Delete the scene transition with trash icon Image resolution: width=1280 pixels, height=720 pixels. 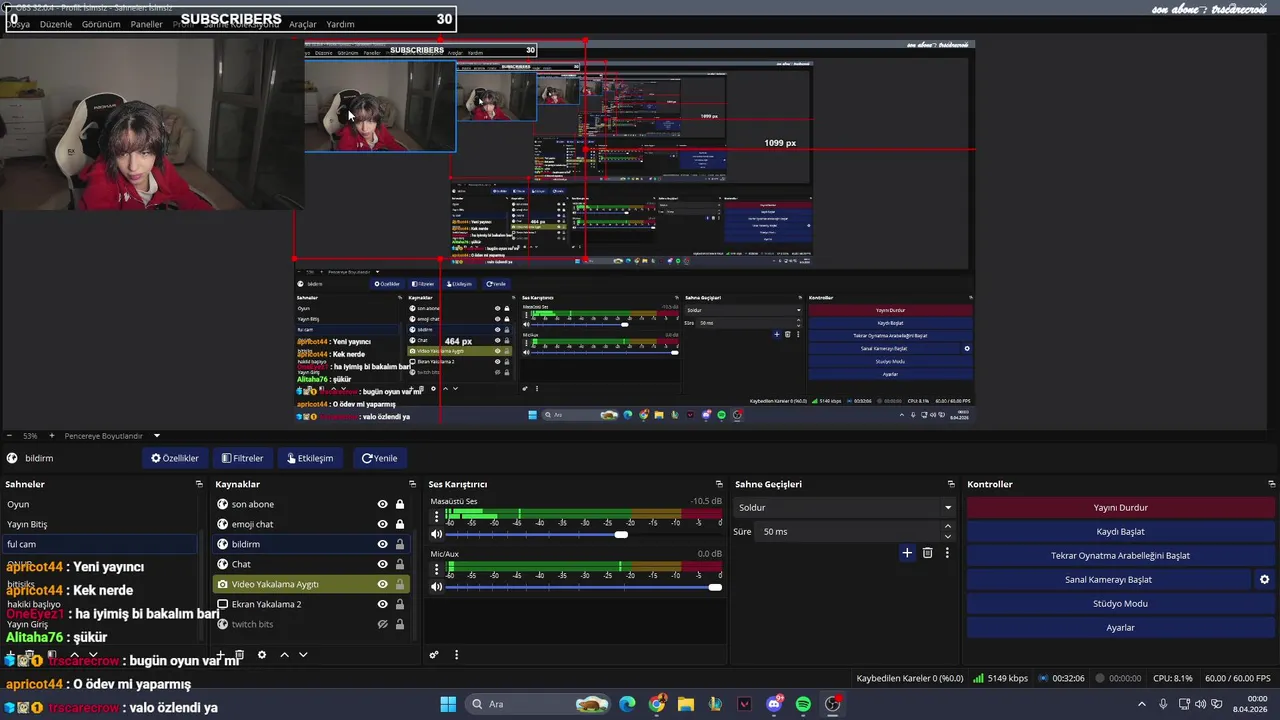coord(928,552)
